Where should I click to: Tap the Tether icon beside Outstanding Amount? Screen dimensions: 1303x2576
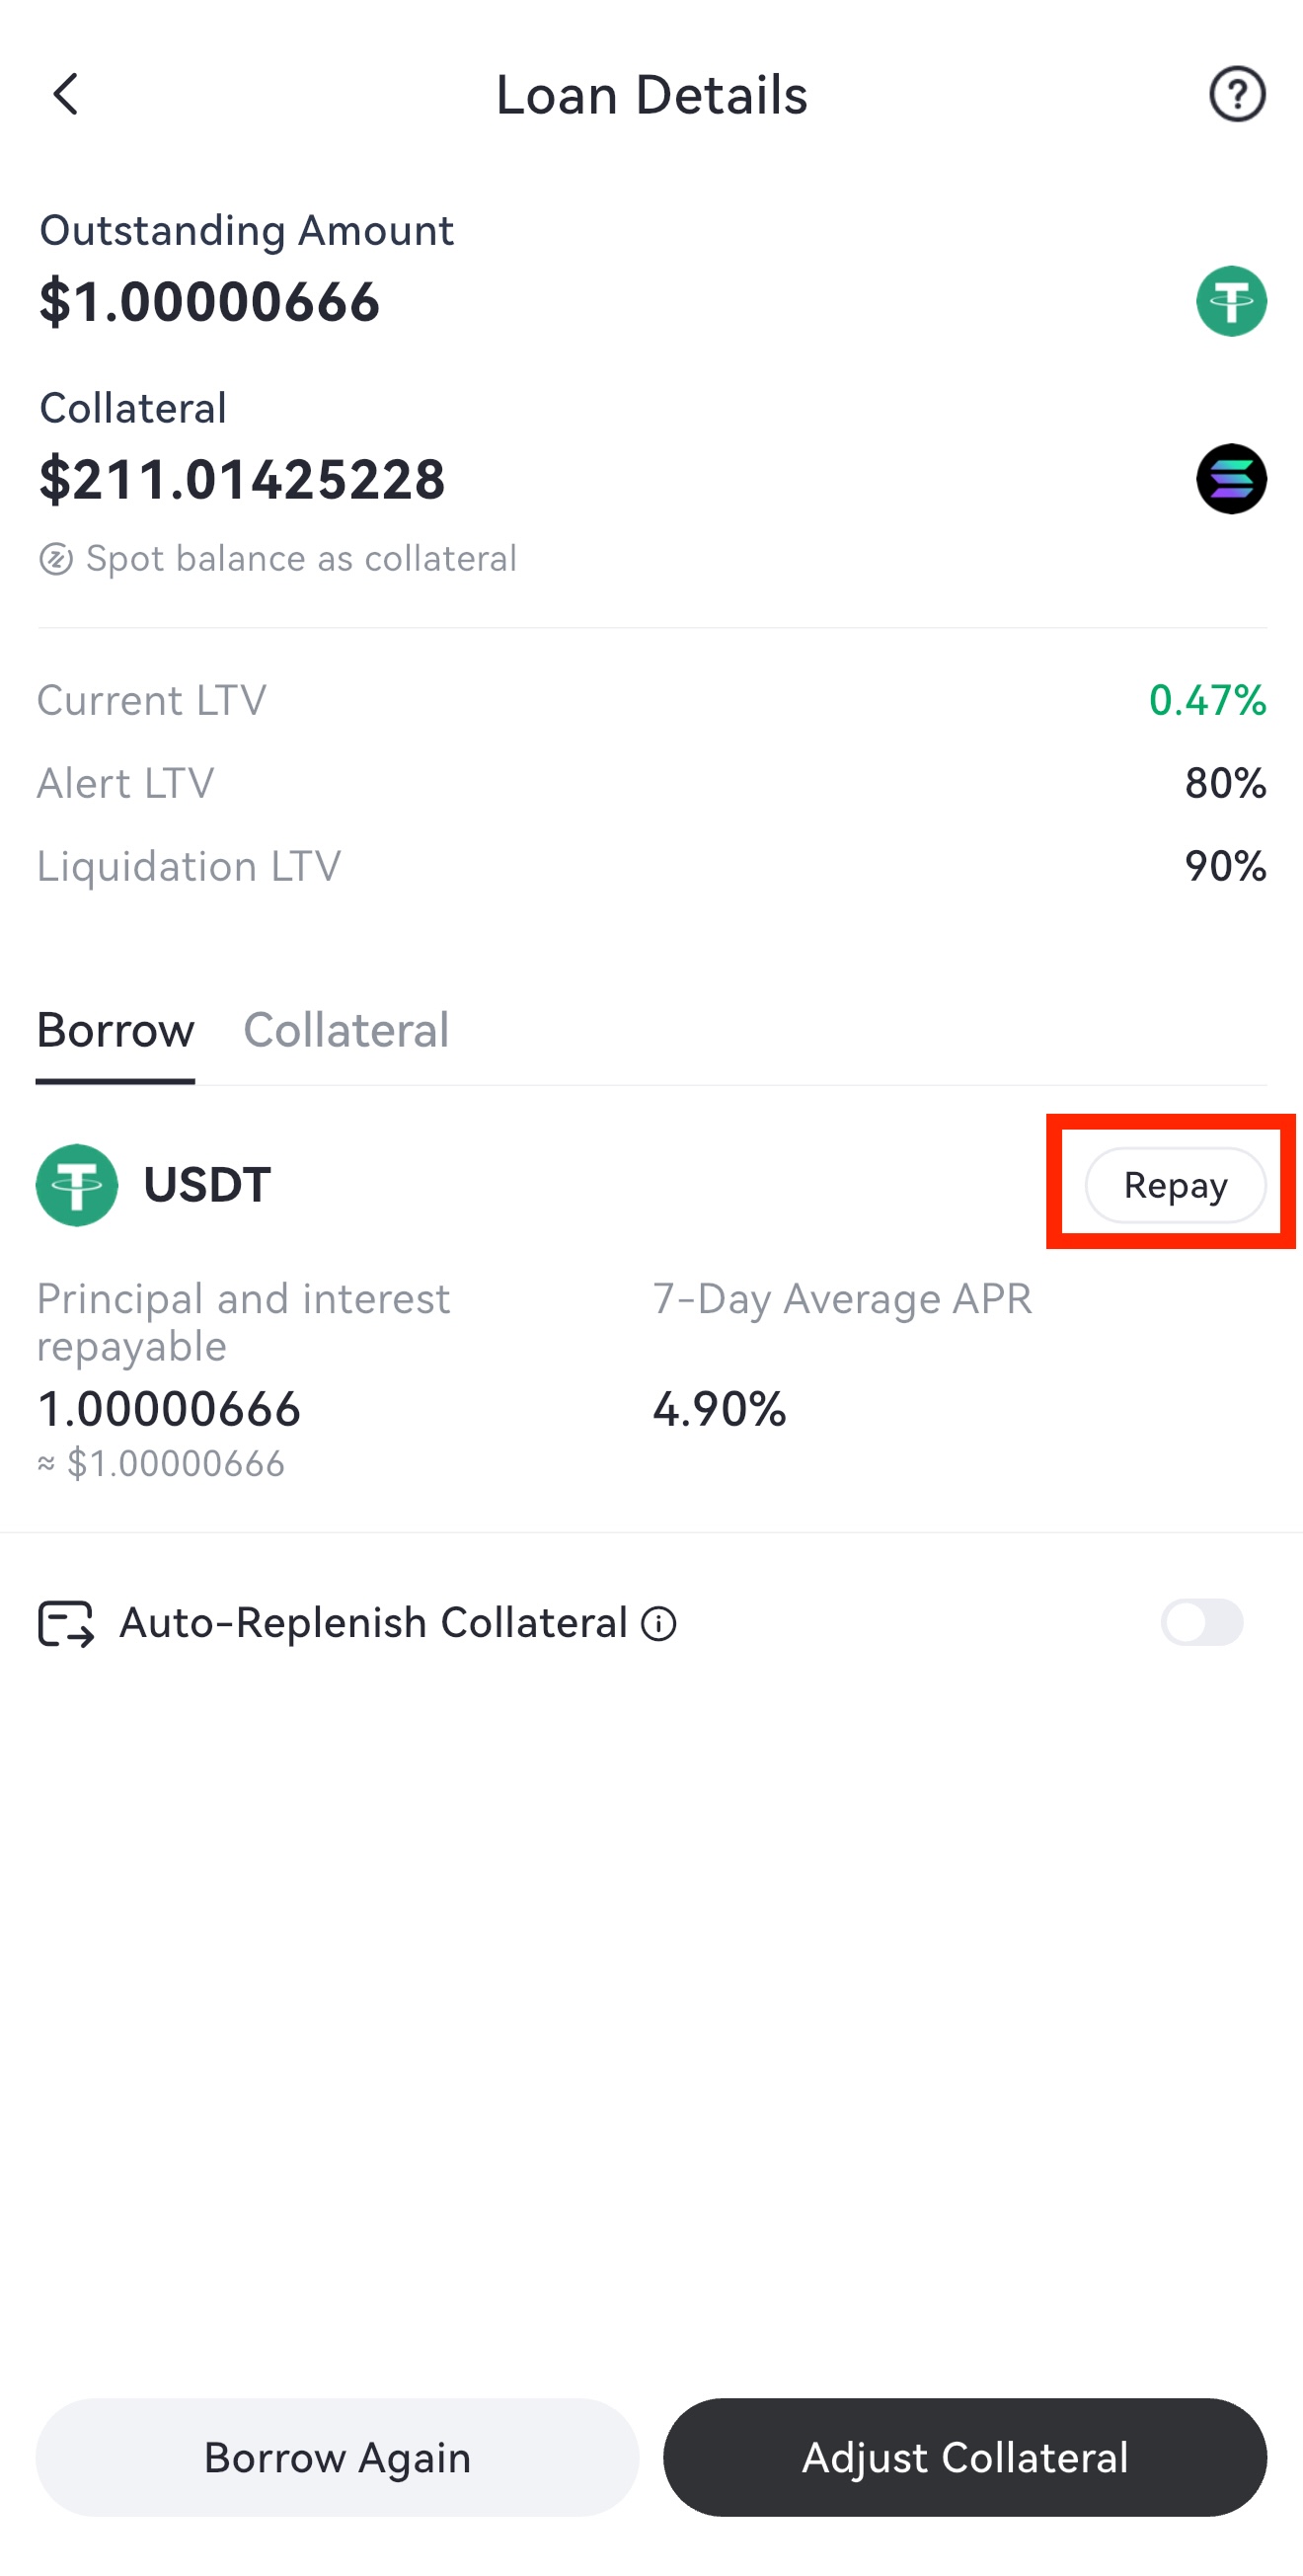click(x=1230, y=301)
